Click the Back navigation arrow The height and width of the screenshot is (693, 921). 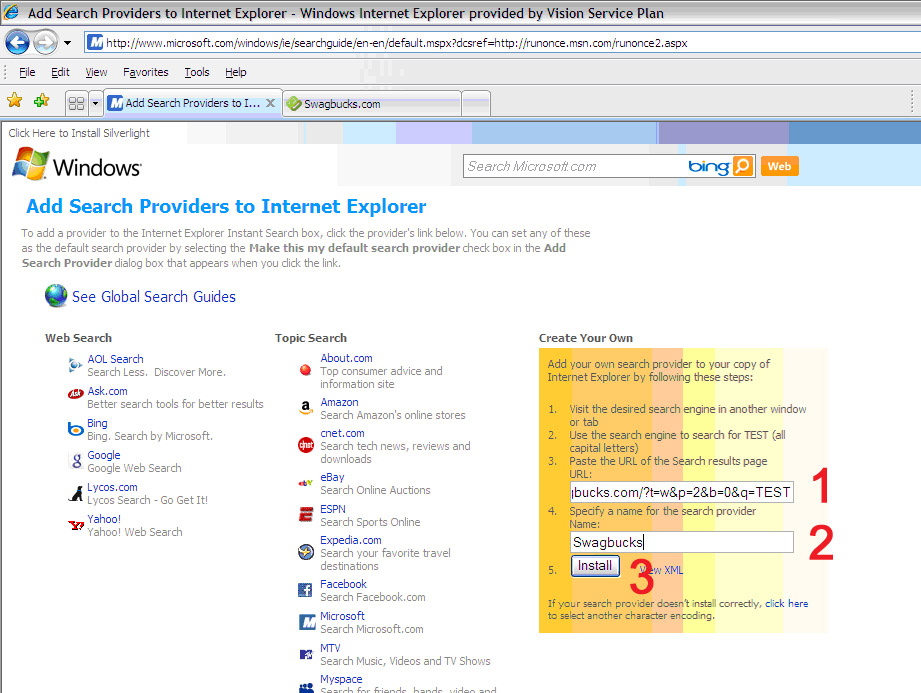point(17,42)
